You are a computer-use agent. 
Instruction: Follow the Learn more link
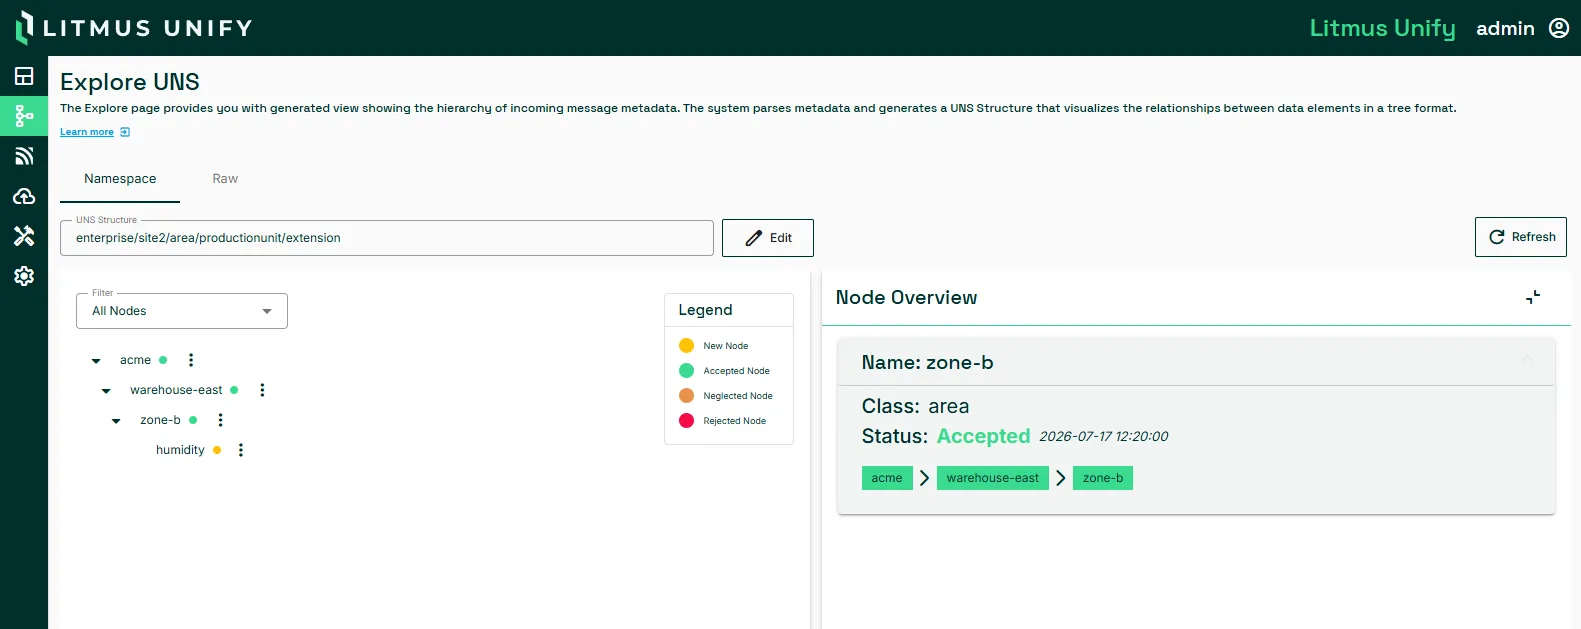(x=87, y=132)
